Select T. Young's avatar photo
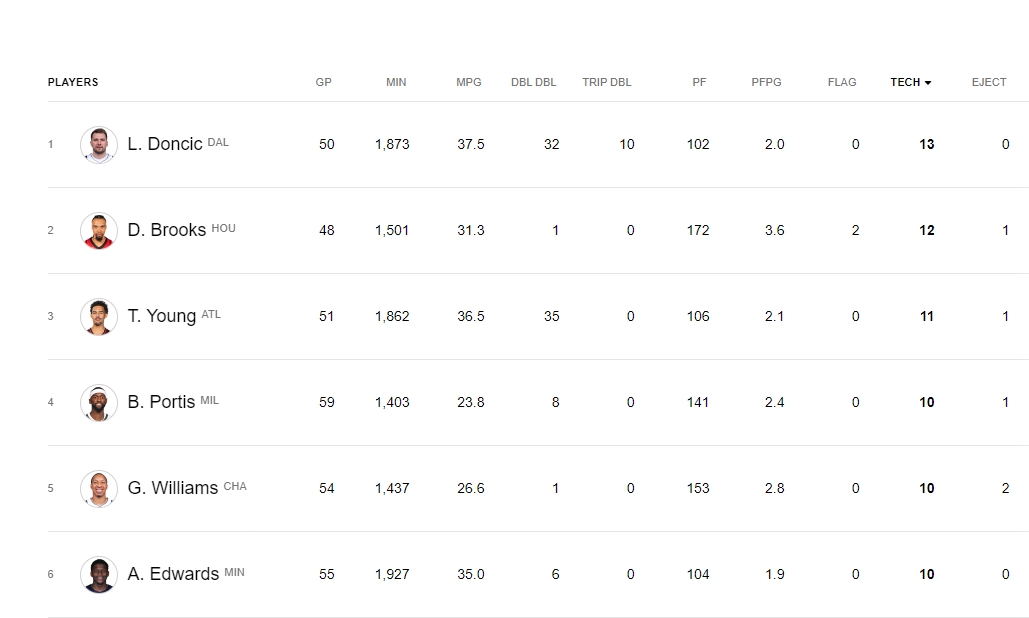 [x=99, y=316]
